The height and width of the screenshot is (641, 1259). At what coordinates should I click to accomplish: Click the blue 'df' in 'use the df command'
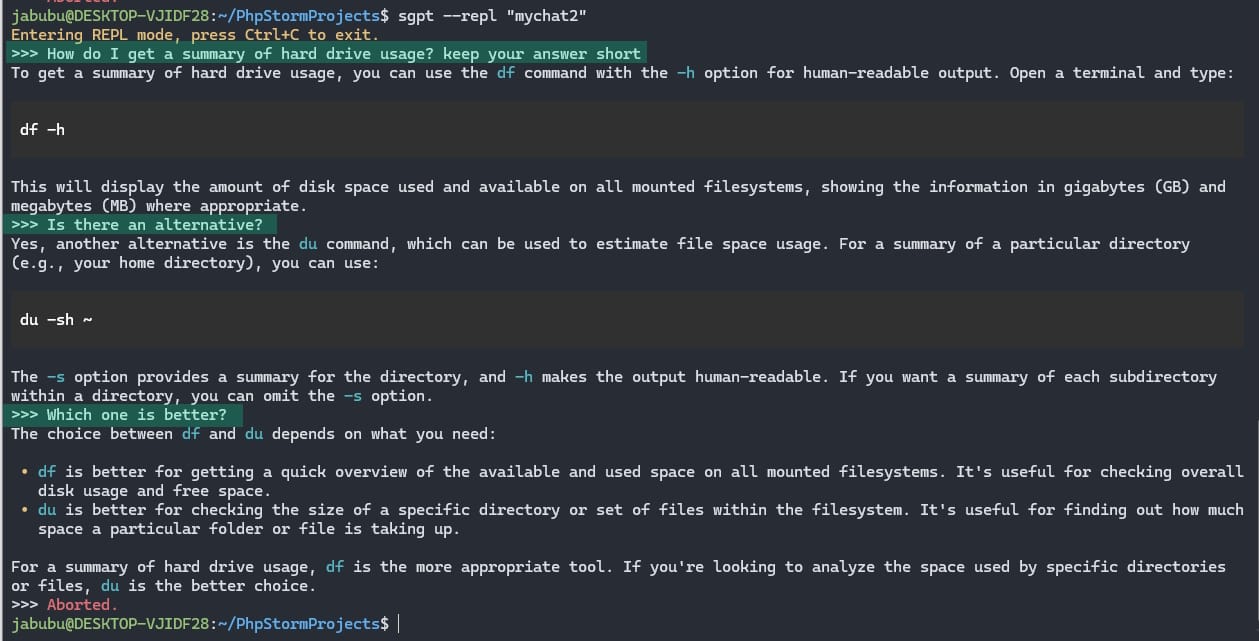(506, 73)
